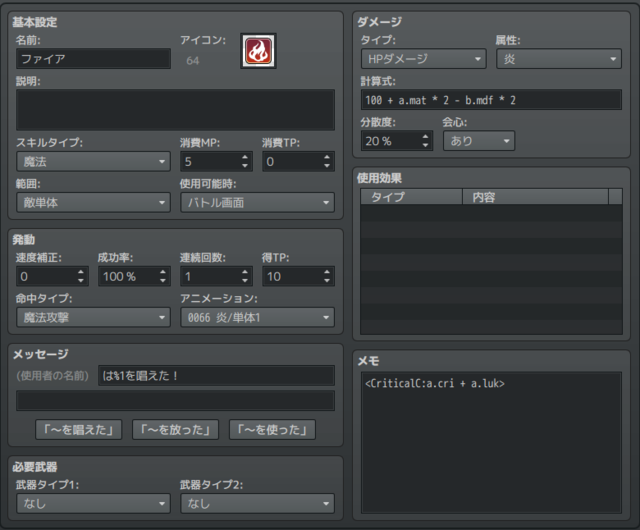Decrease the 速度補正 value

pos(81,281)
